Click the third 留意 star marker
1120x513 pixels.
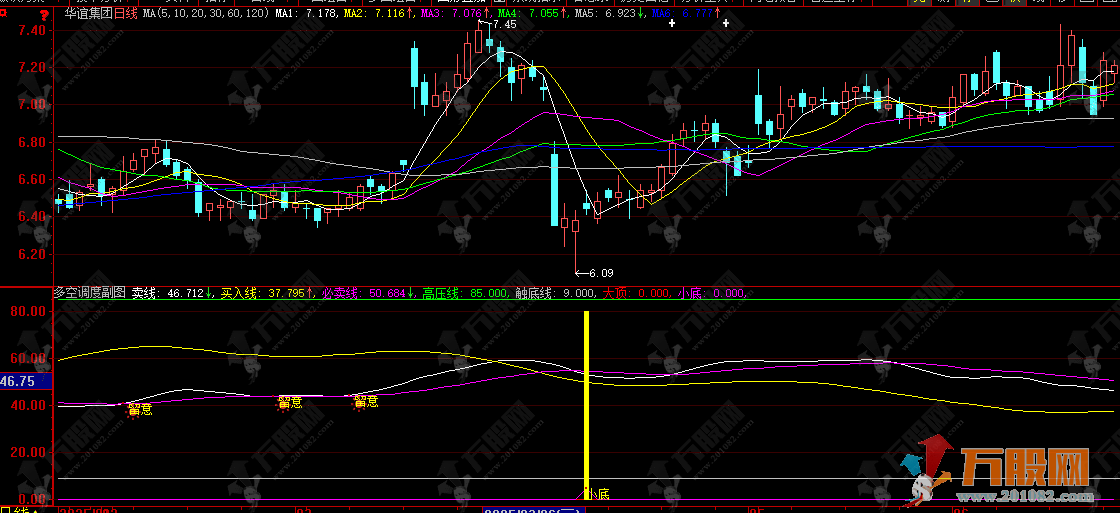point(366,402)
